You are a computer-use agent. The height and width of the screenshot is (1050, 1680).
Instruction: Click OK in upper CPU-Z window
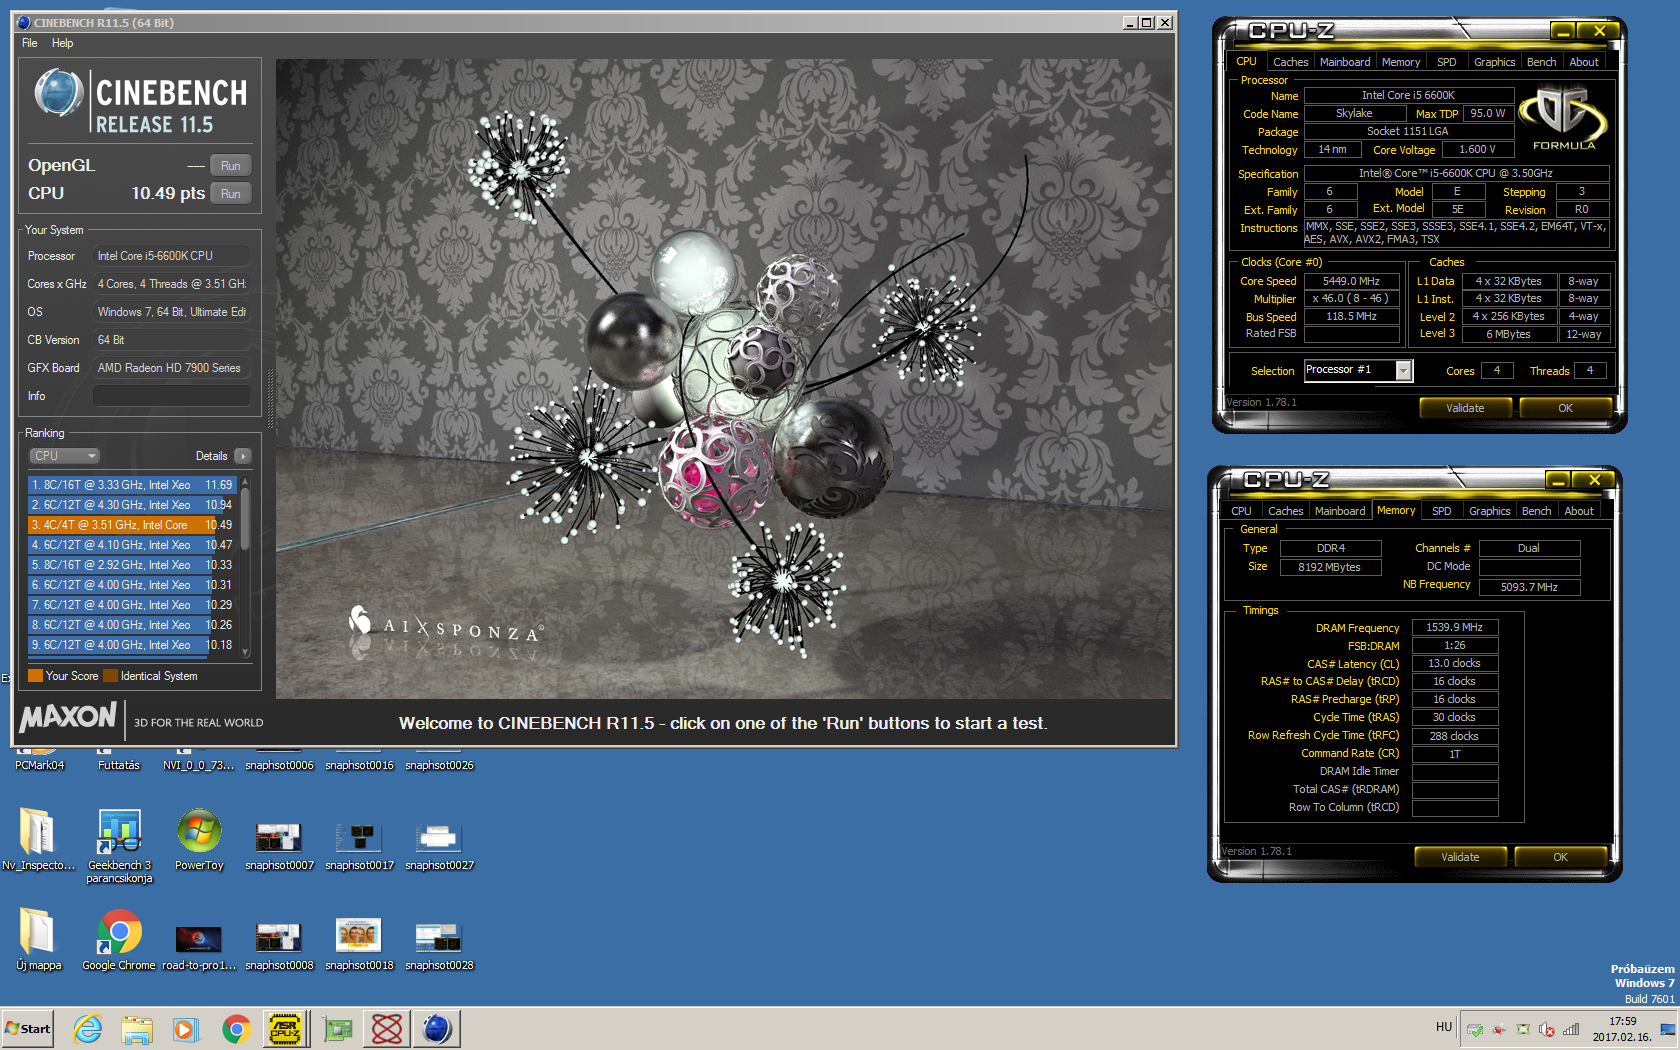point(1565,408)
